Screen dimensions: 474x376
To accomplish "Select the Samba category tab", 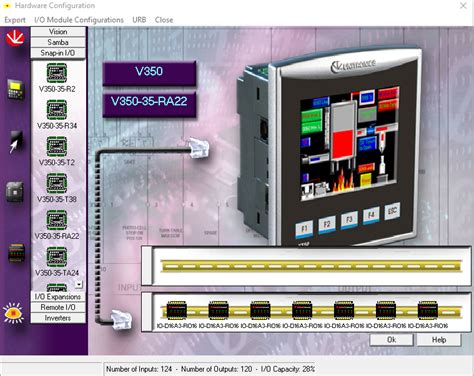I will pos(58,42).
